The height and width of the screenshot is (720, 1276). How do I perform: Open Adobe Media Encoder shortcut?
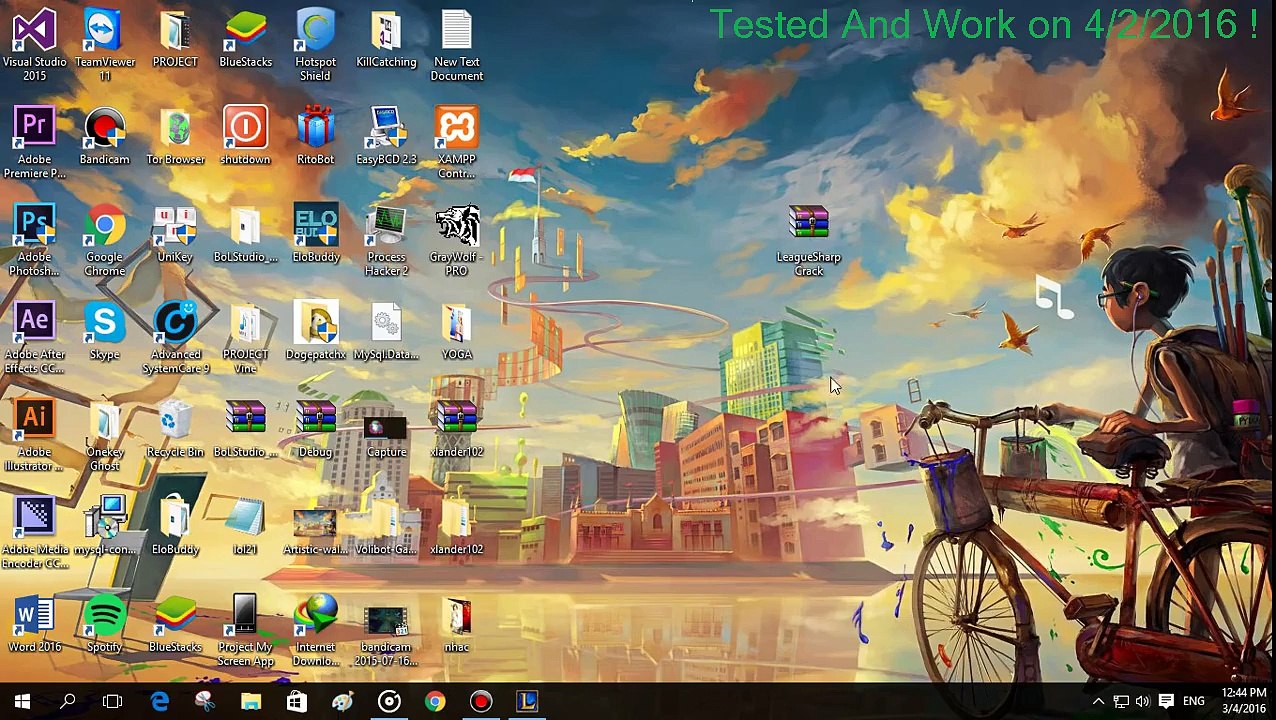coord(34,533)
